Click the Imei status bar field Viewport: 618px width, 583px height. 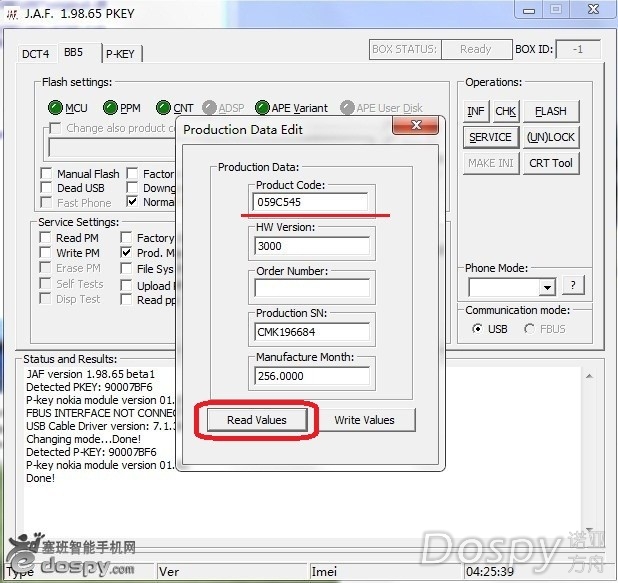tap(385, 571)
